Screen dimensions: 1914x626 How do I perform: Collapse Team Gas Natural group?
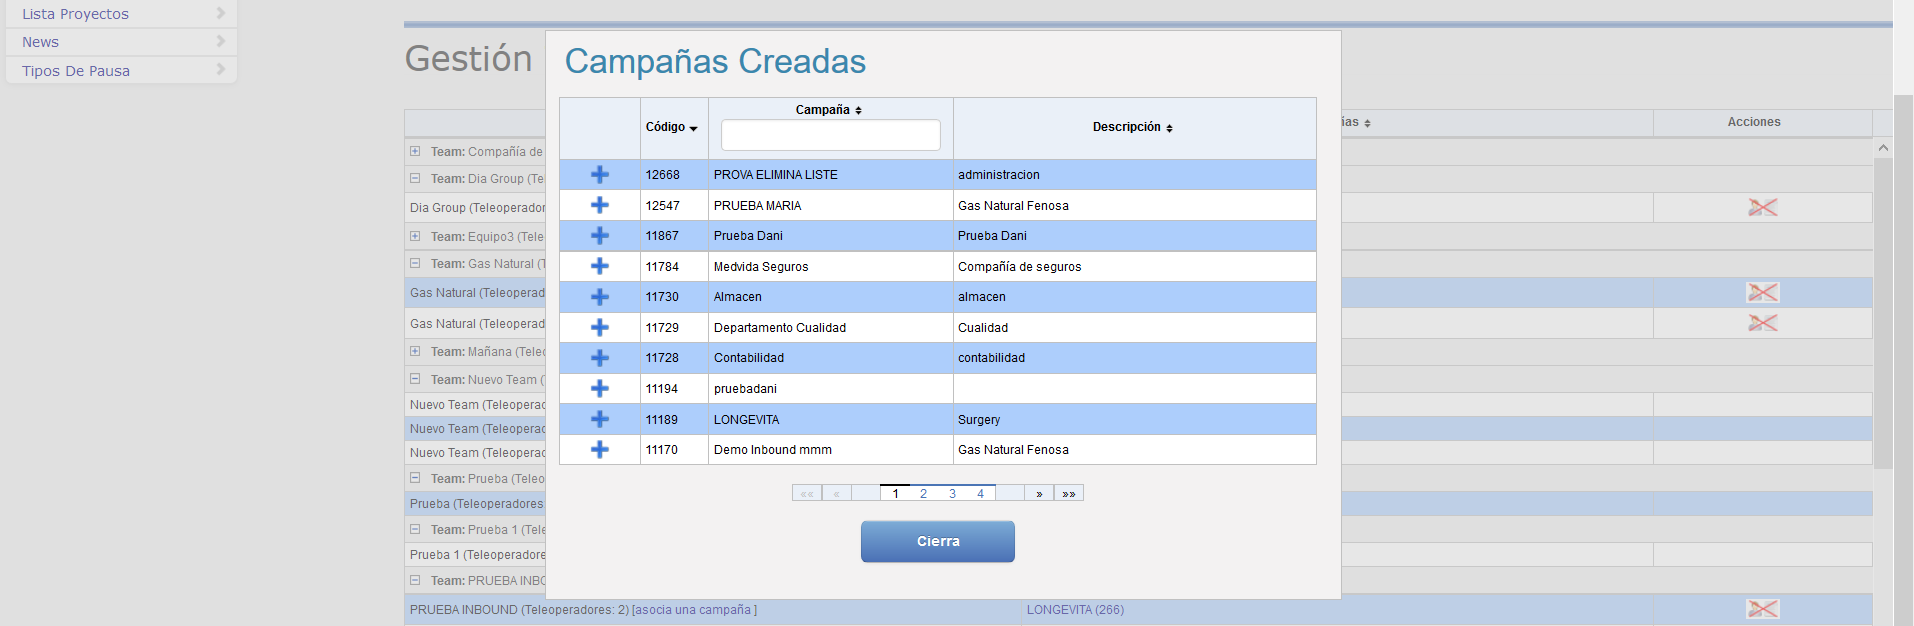tap(415, 263)
